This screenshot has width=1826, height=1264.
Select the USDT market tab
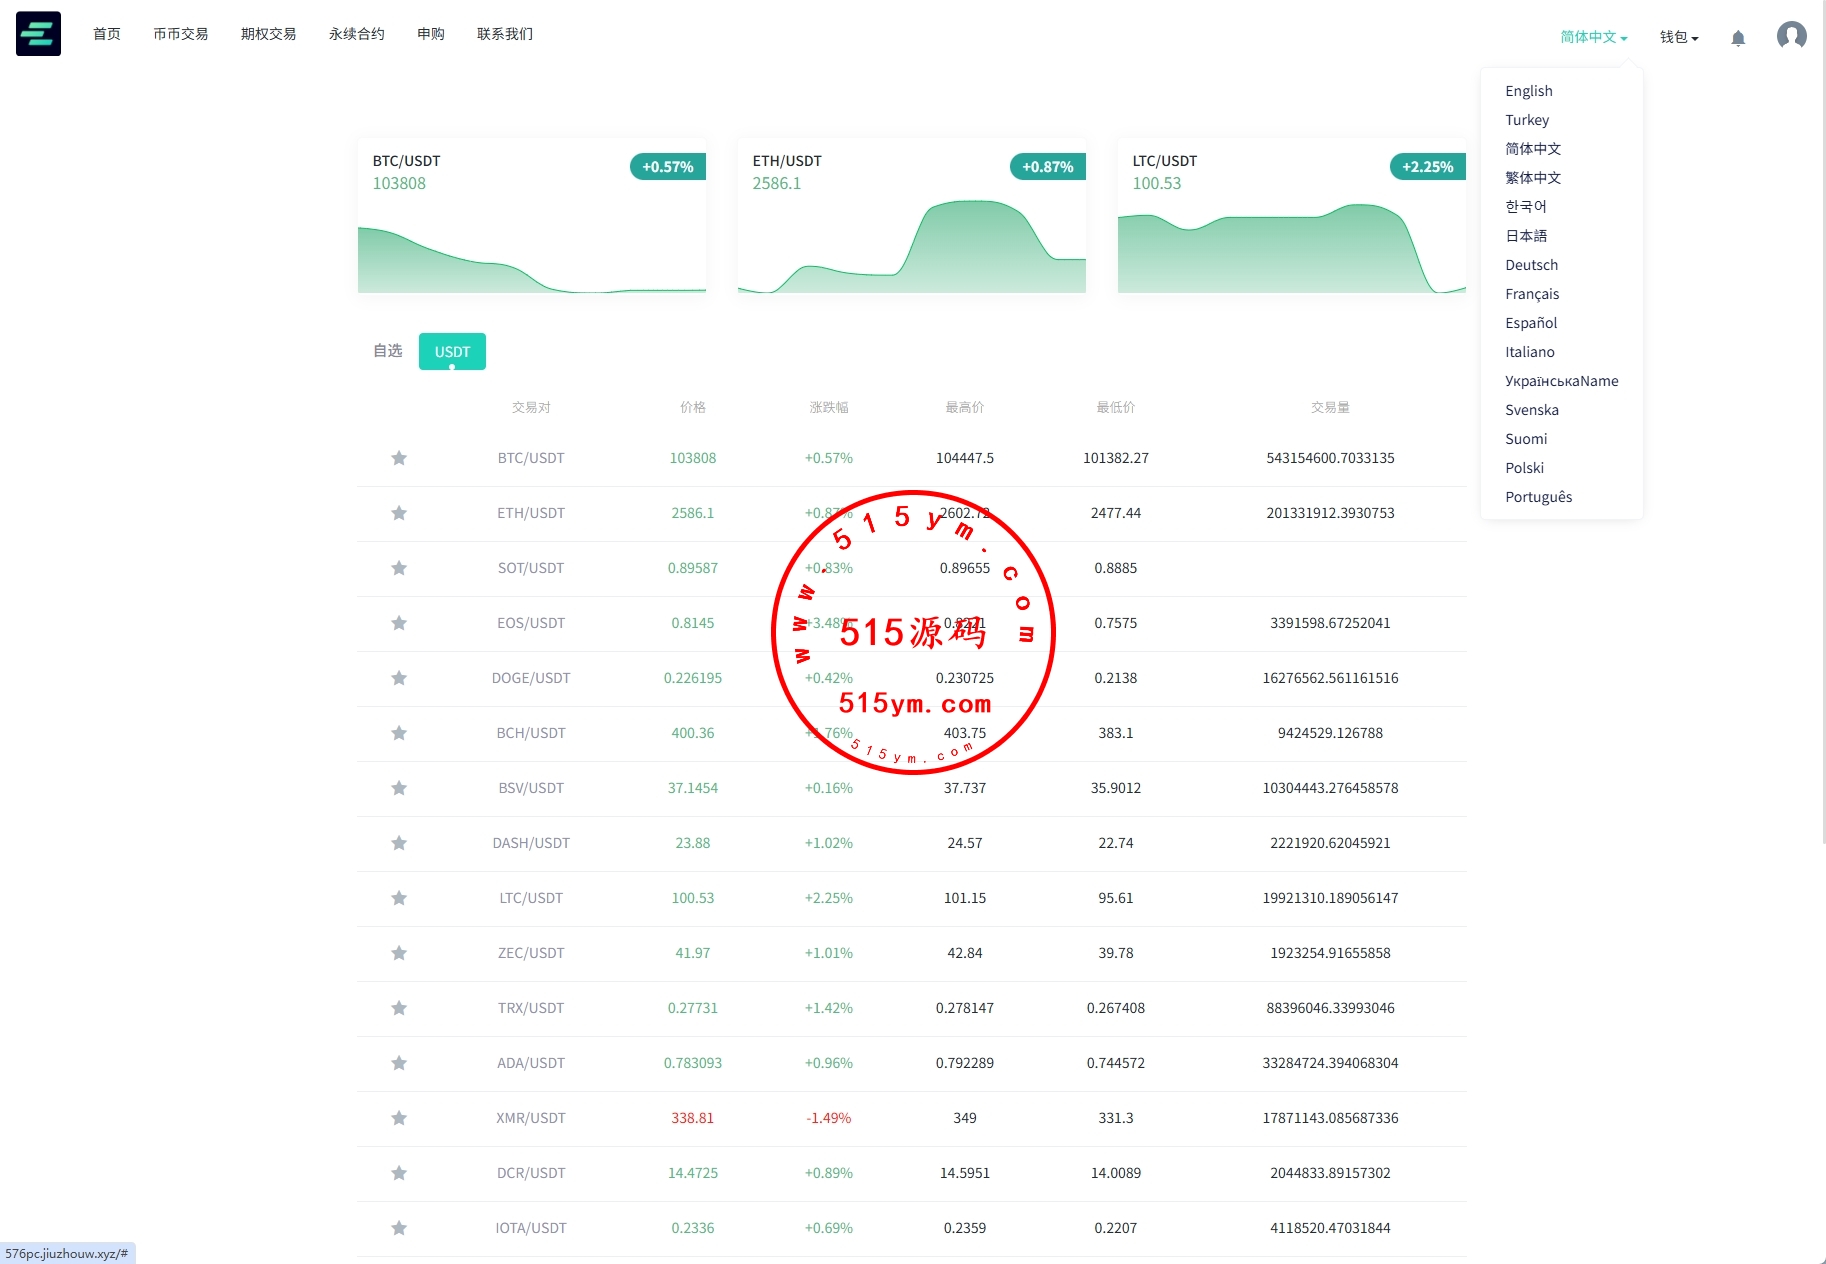coord(452,351)
